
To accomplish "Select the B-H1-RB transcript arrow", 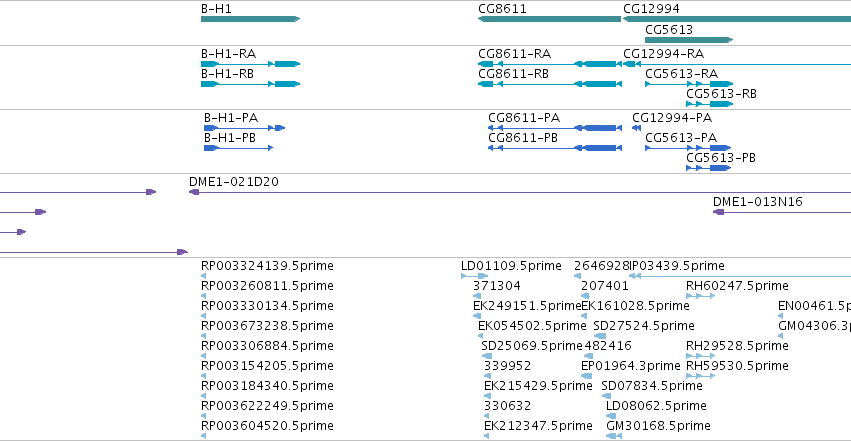I will point(250,84).
